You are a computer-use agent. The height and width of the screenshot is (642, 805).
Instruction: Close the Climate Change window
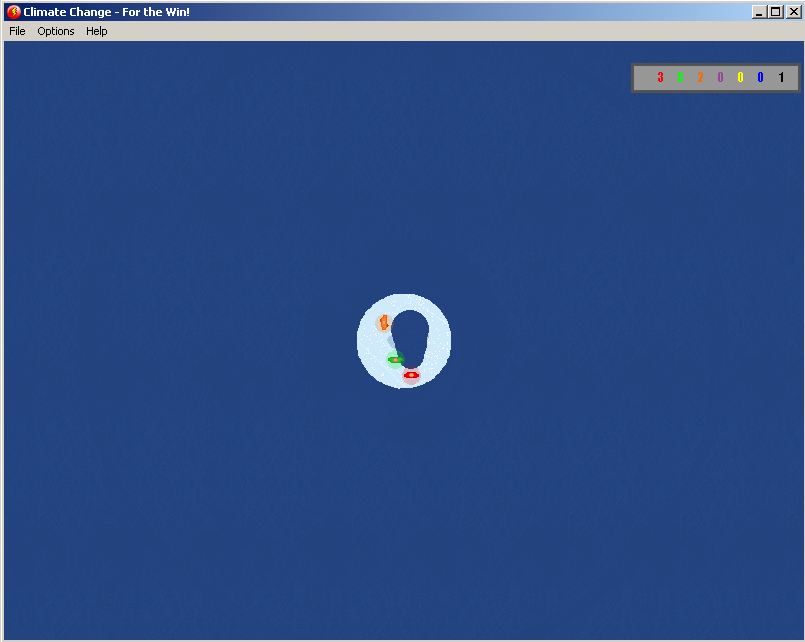coord(794,12)
